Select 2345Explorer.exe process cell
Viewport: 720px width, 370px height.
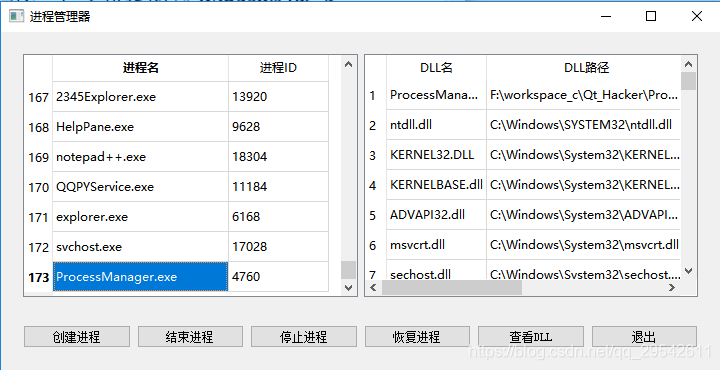pos(141,96)
